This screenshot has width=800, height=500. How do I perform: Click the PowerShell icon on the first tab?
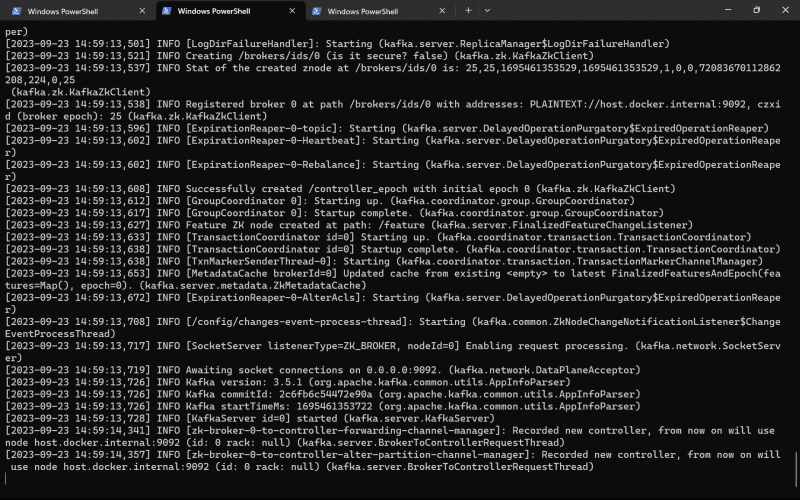(x=16, y=11)
